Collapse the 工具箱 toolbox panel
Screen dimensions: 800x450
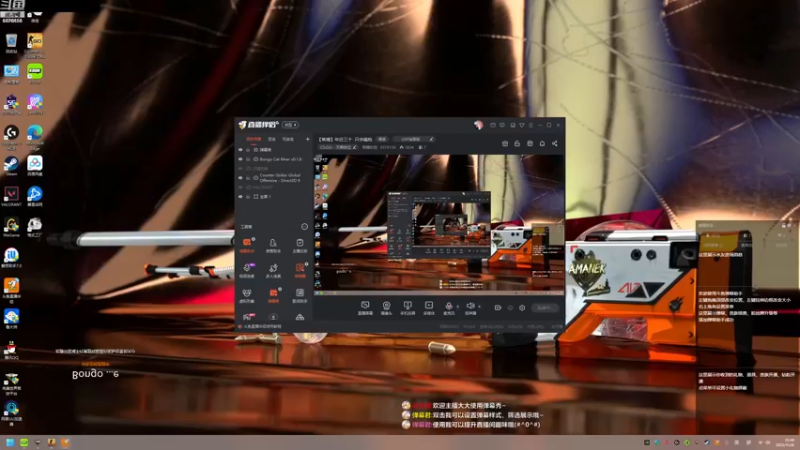click(305, 227)
